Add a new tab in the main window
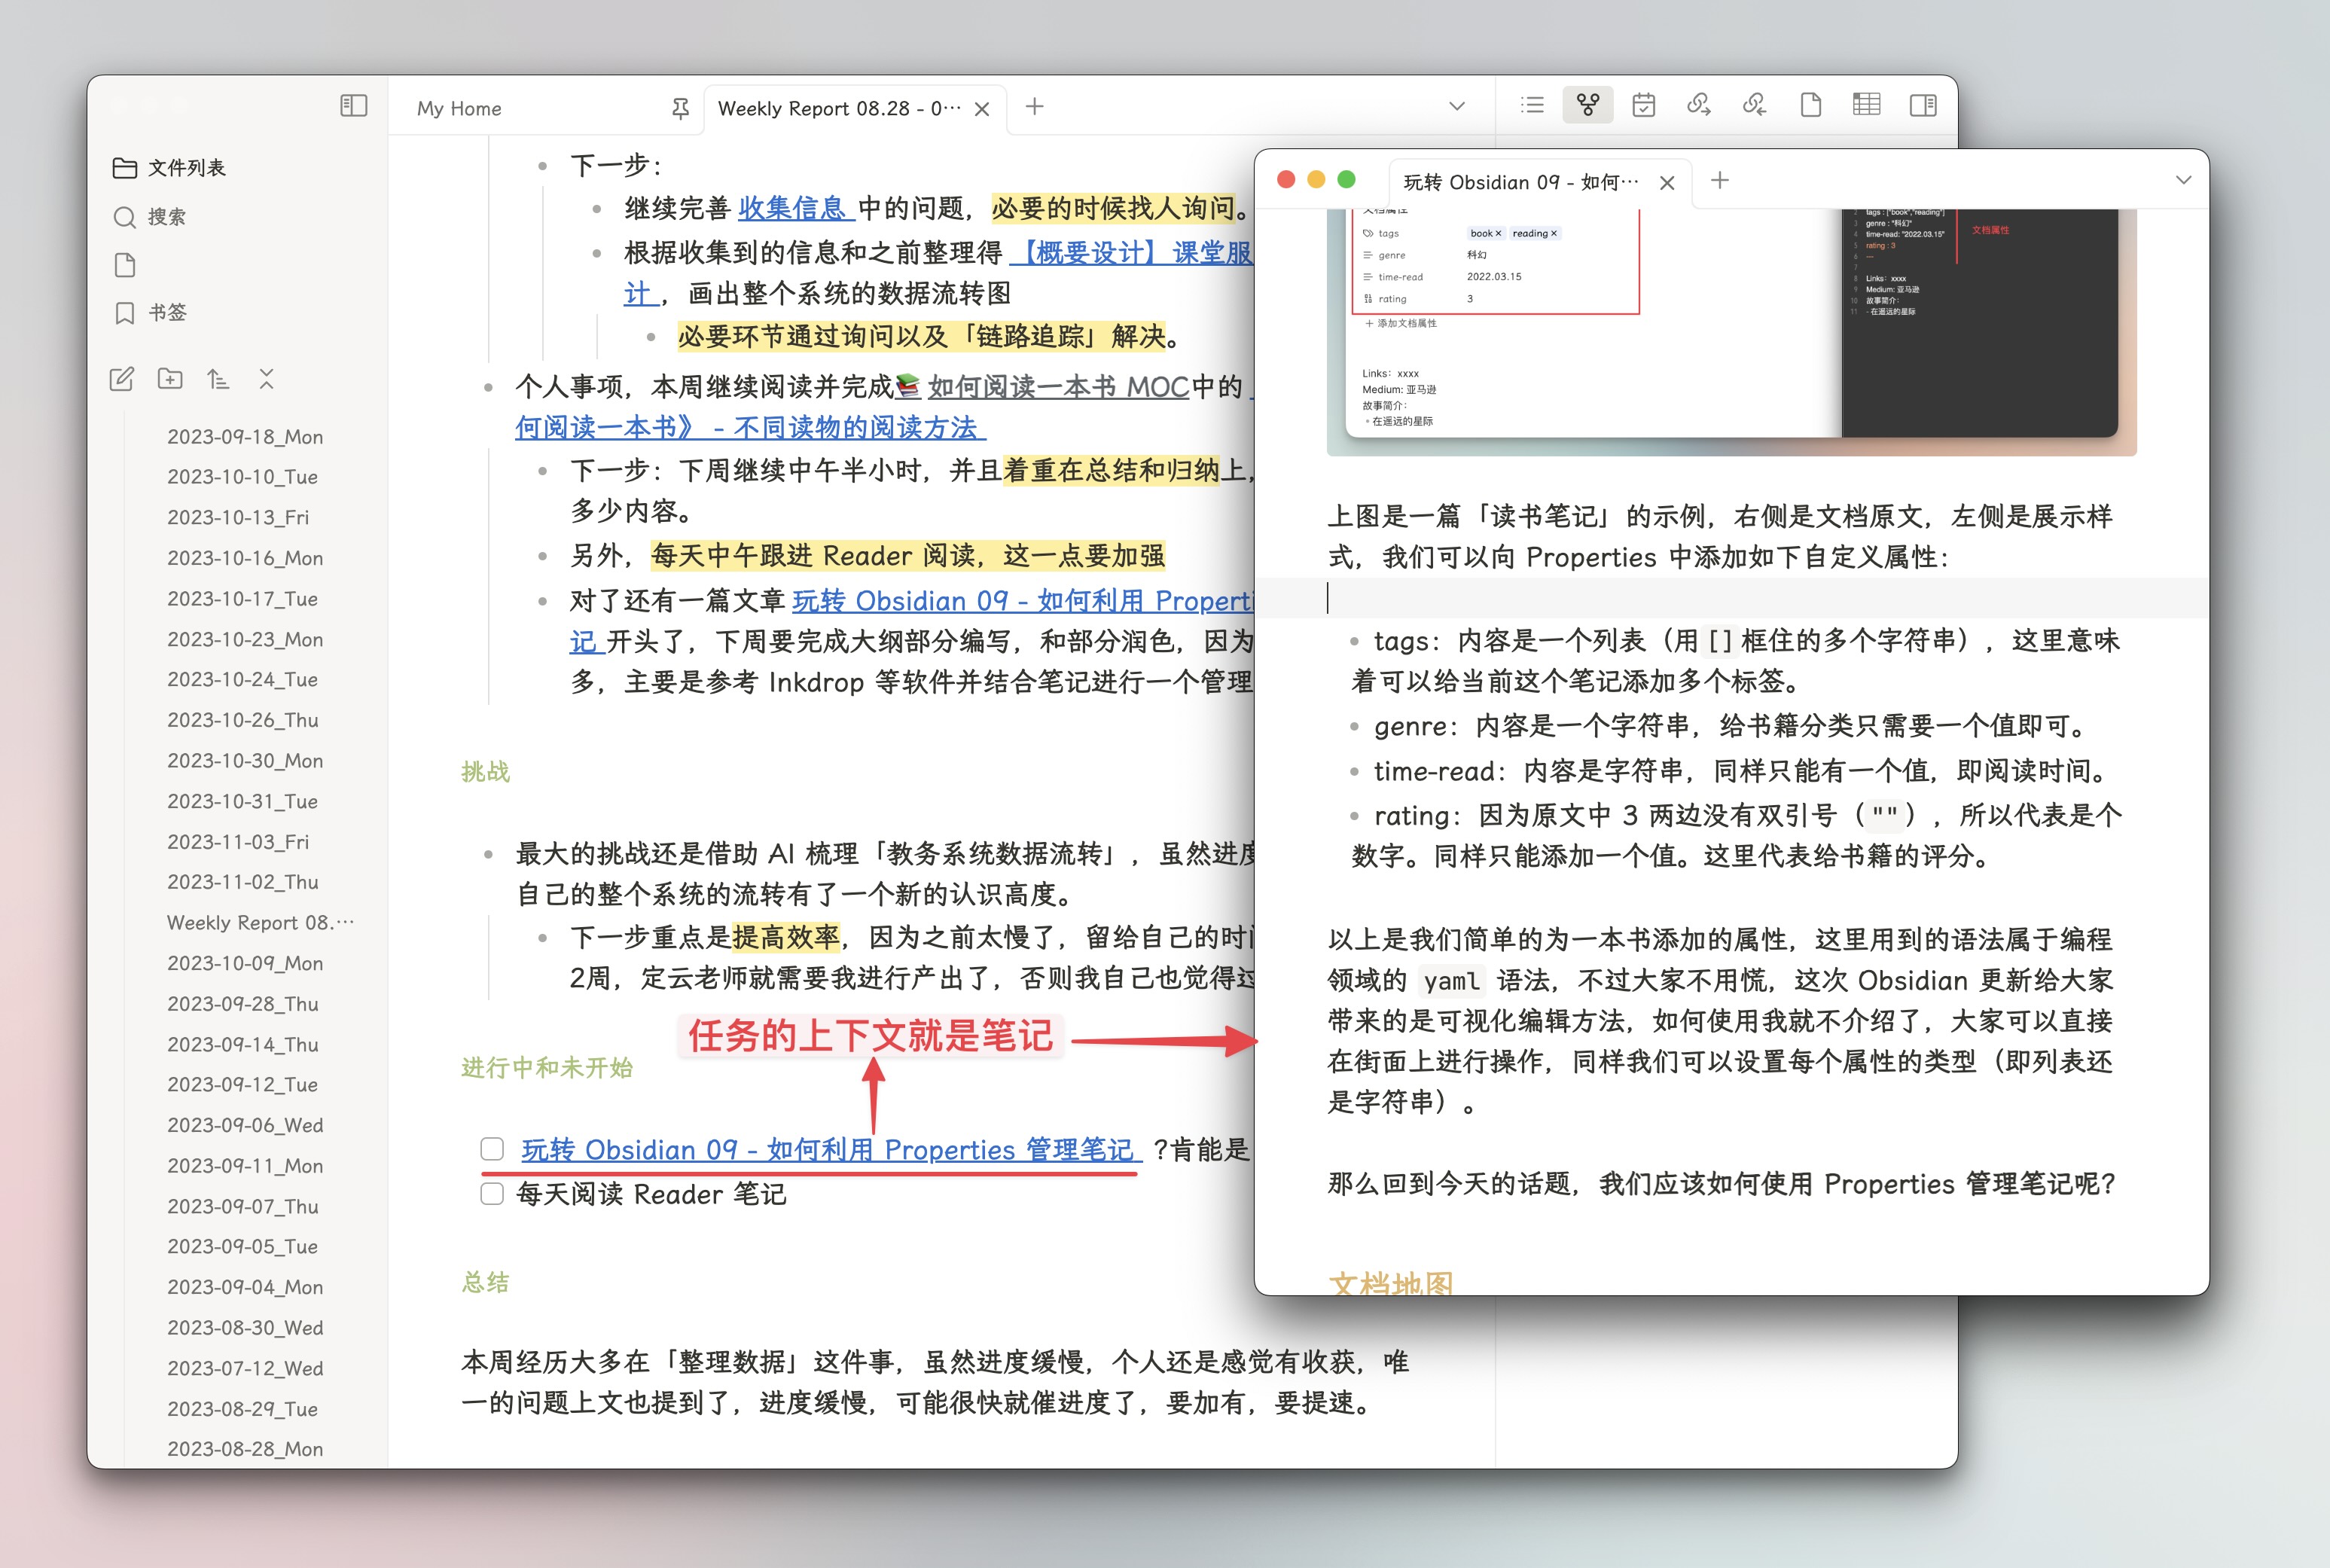The image size is (2330, 1568). [1035, 106]
